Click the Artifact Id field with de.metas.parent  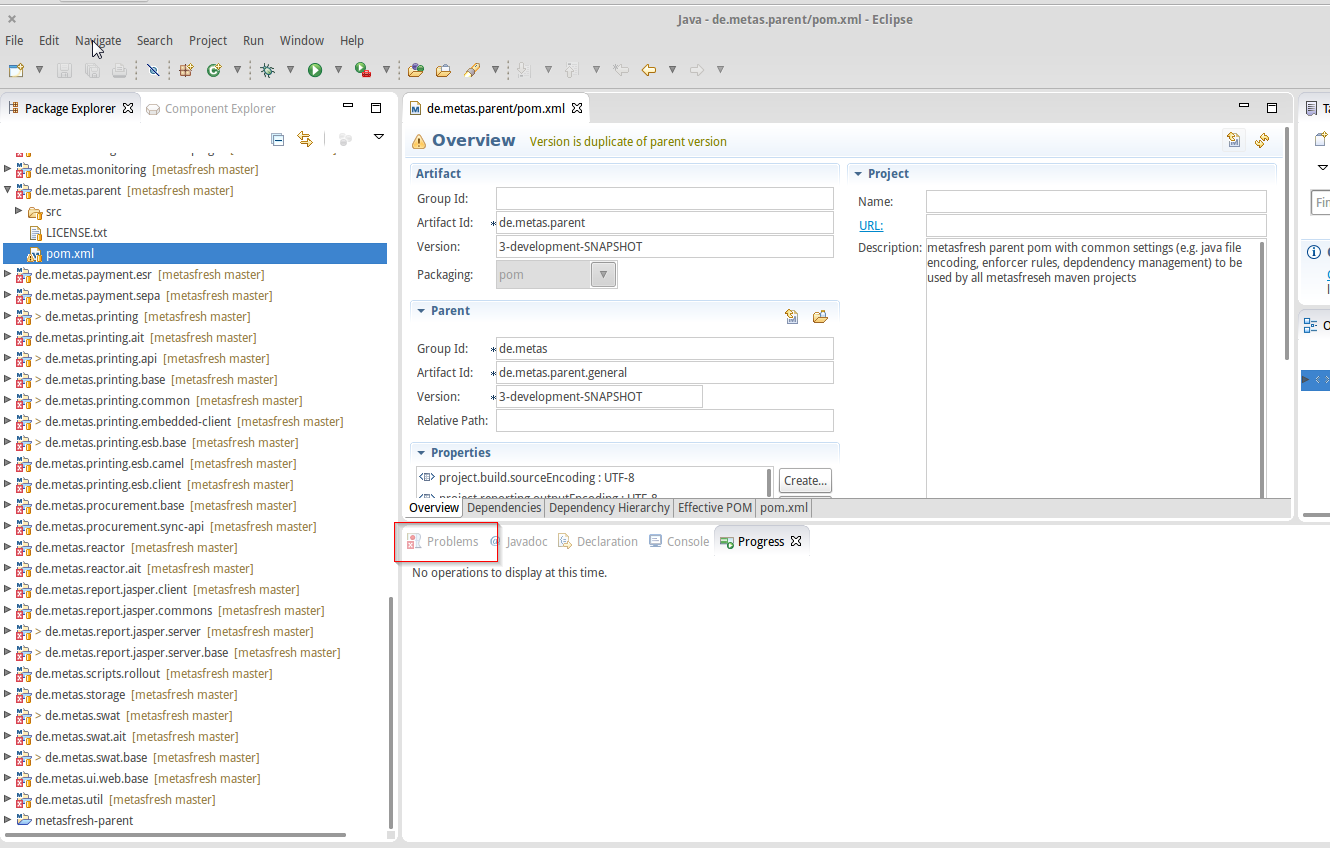coord(665,223)
